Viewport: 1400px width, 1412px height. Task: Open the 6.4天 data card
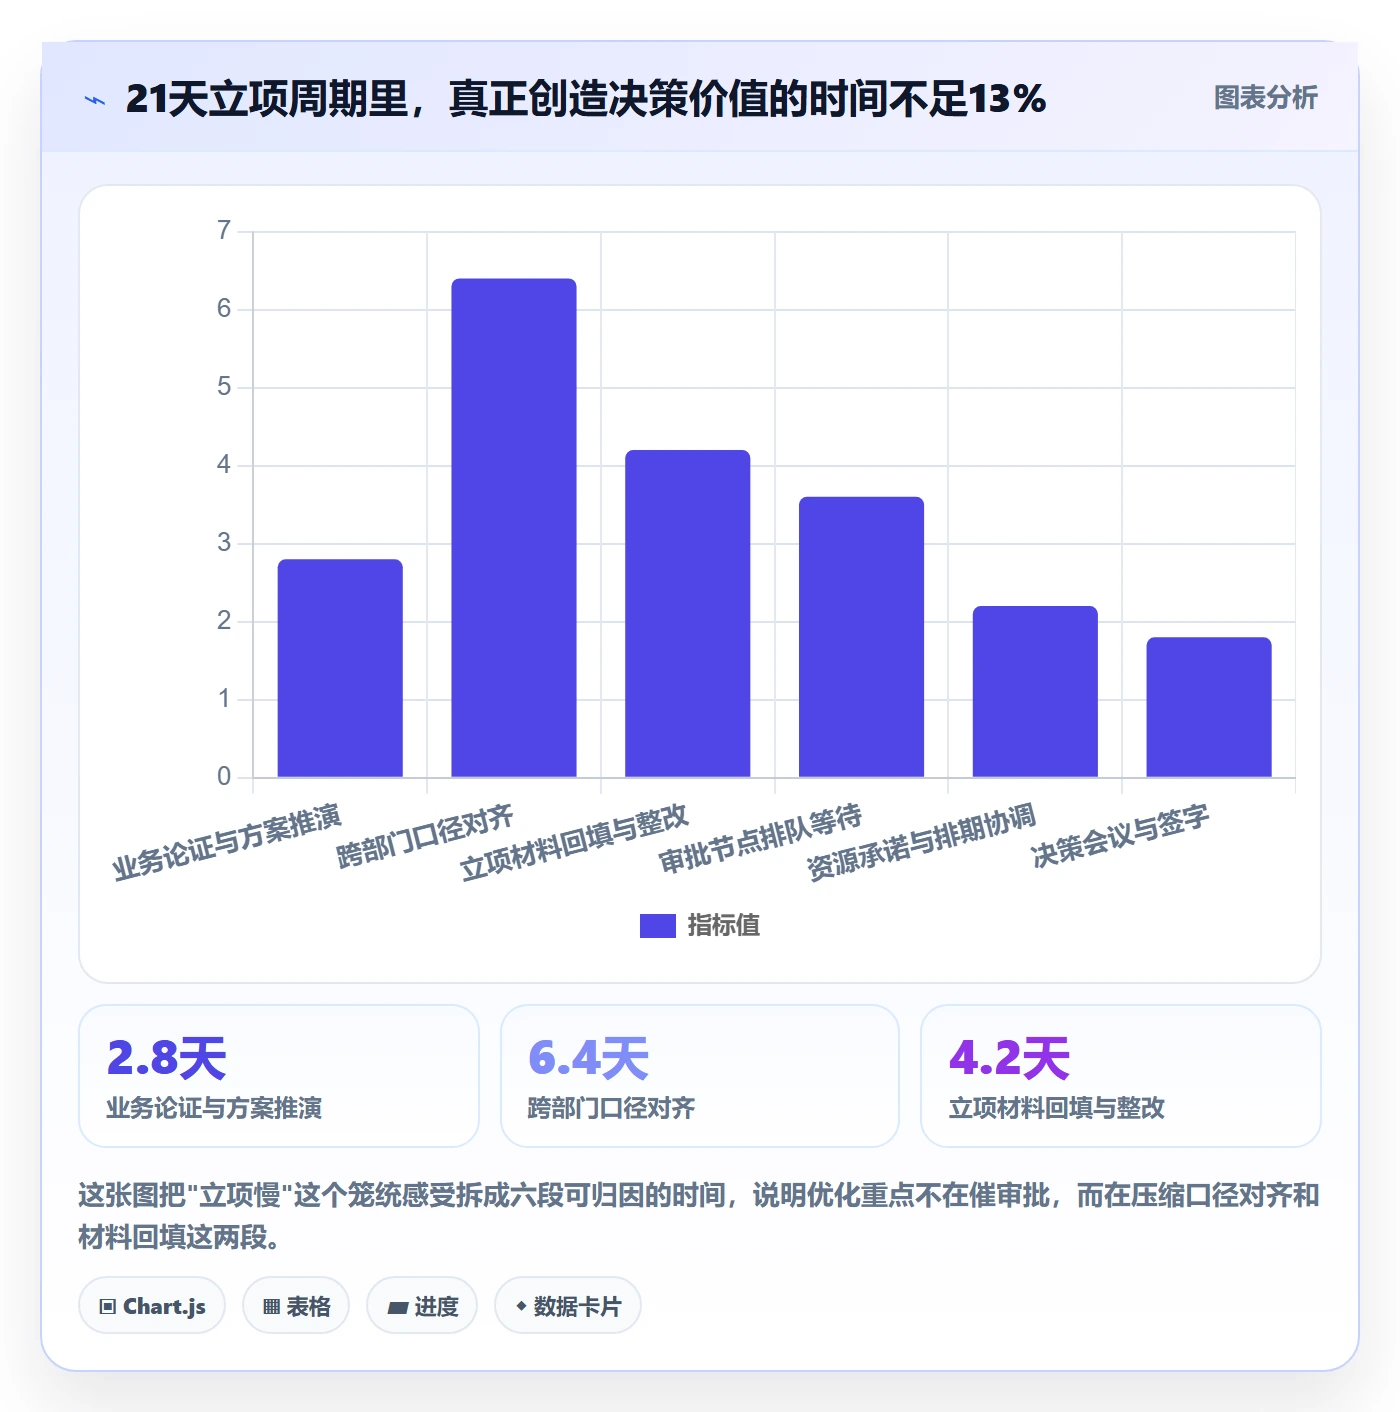point(700,1076)
